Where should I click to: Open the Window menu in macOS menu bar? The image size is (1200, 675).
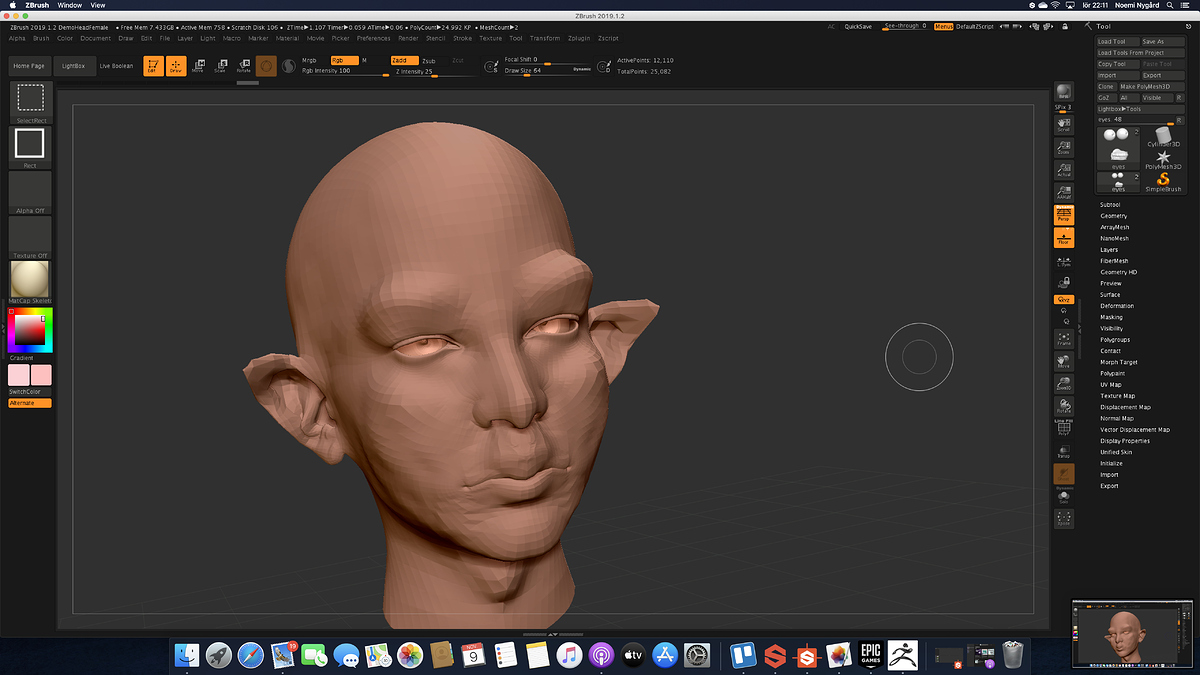click(70, 5)
